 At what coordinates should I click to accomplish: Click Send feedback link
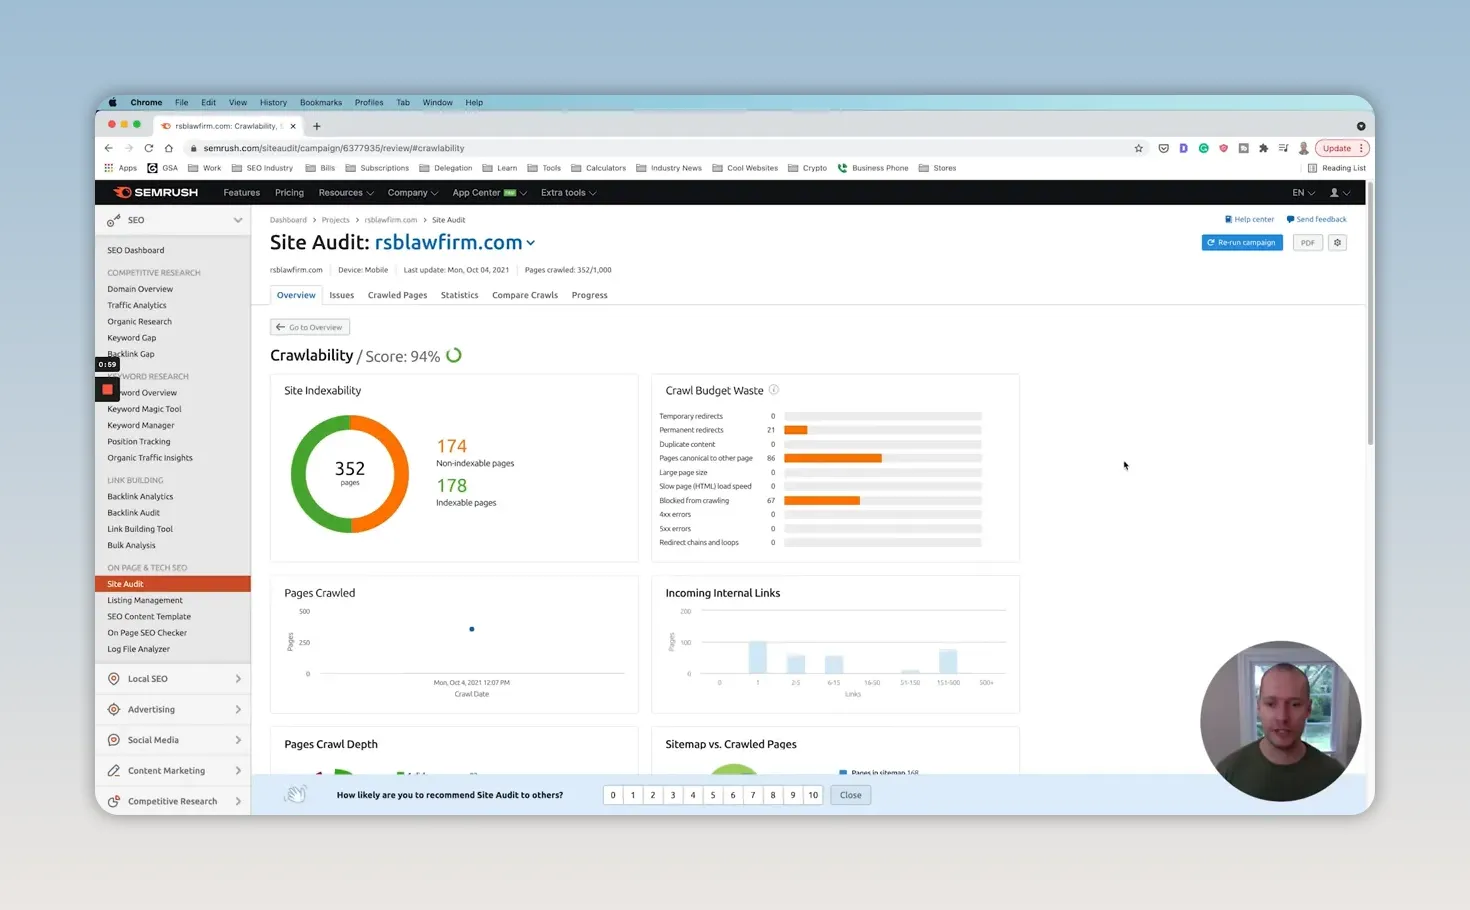[x=1316, y=219]
